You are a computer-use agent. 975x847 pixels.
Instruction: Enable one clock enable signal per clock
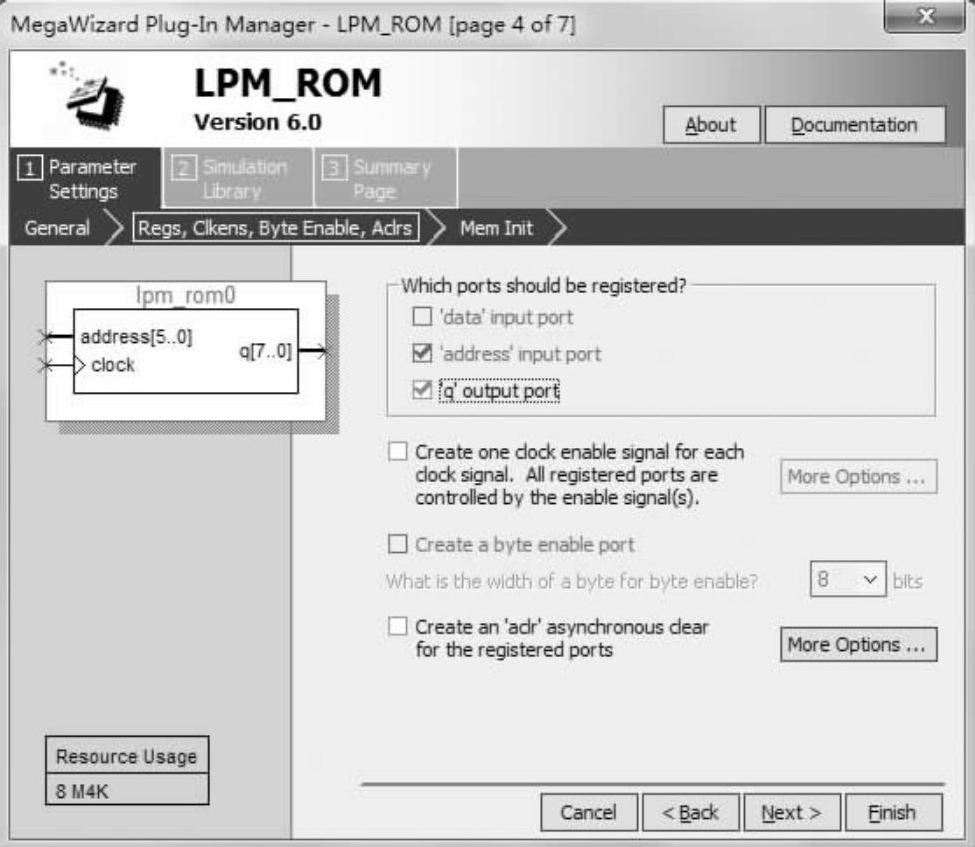(397, 451)
